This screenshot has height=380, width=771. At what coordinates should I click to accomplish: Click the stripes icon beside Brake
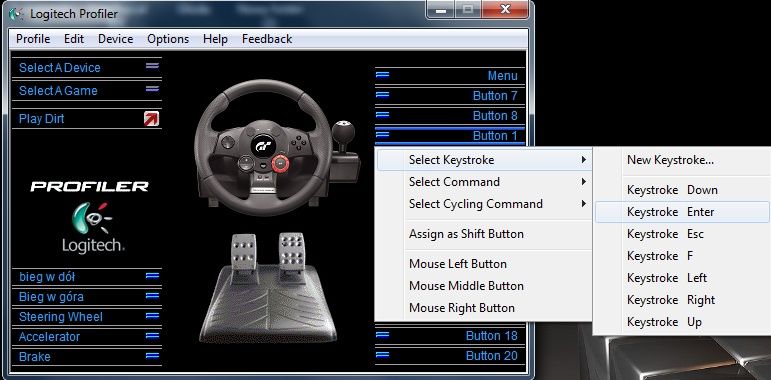point(152,355)
